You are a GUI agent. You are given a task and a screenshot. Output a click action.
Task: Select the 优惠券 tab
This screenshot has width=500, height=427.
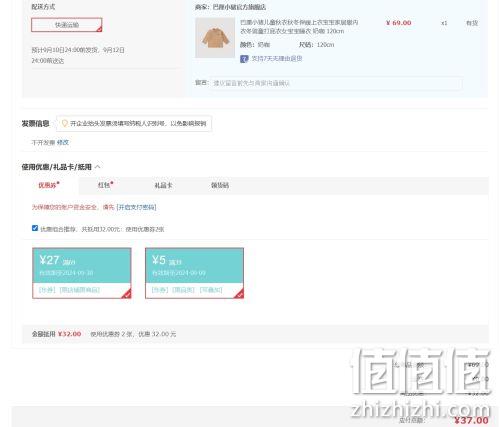[x=49, y=185]
